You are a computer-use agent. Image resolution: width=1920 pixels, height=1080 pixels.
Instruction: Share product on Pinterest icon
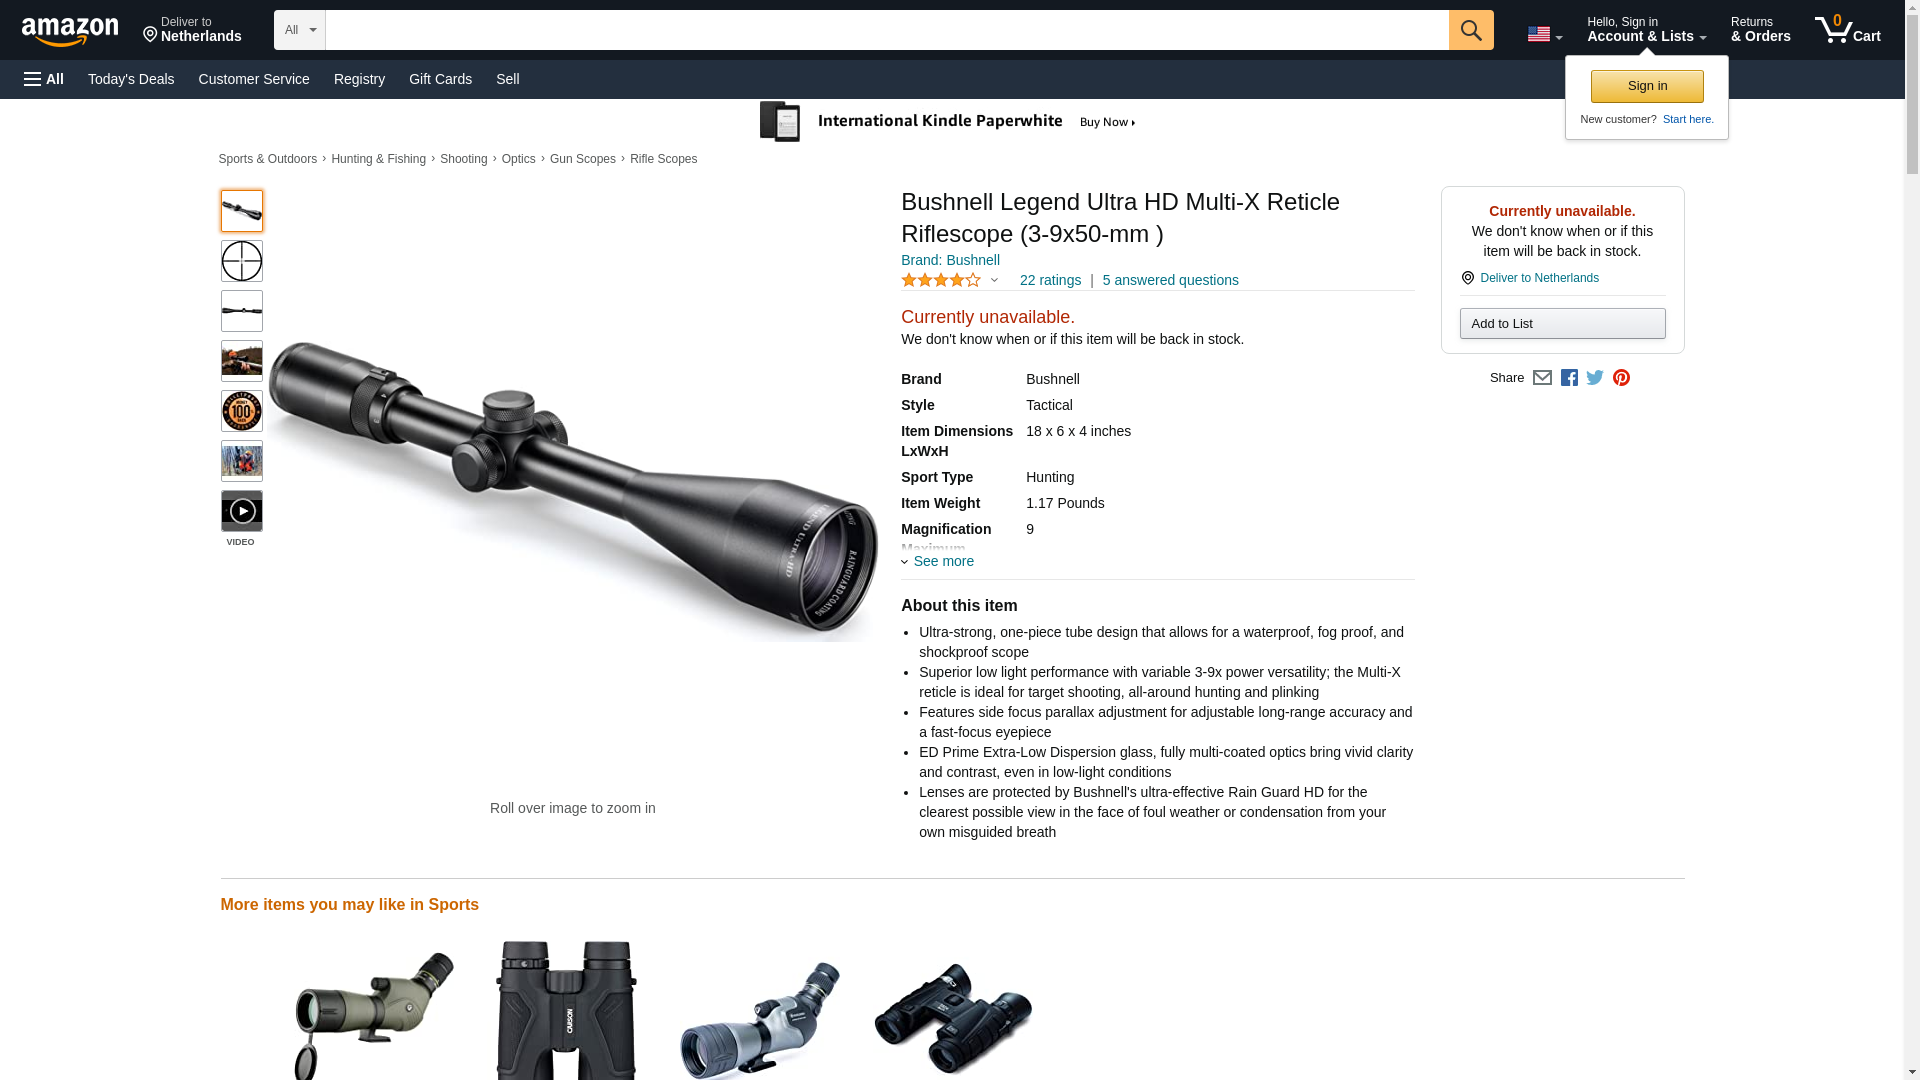point(1621,378)
